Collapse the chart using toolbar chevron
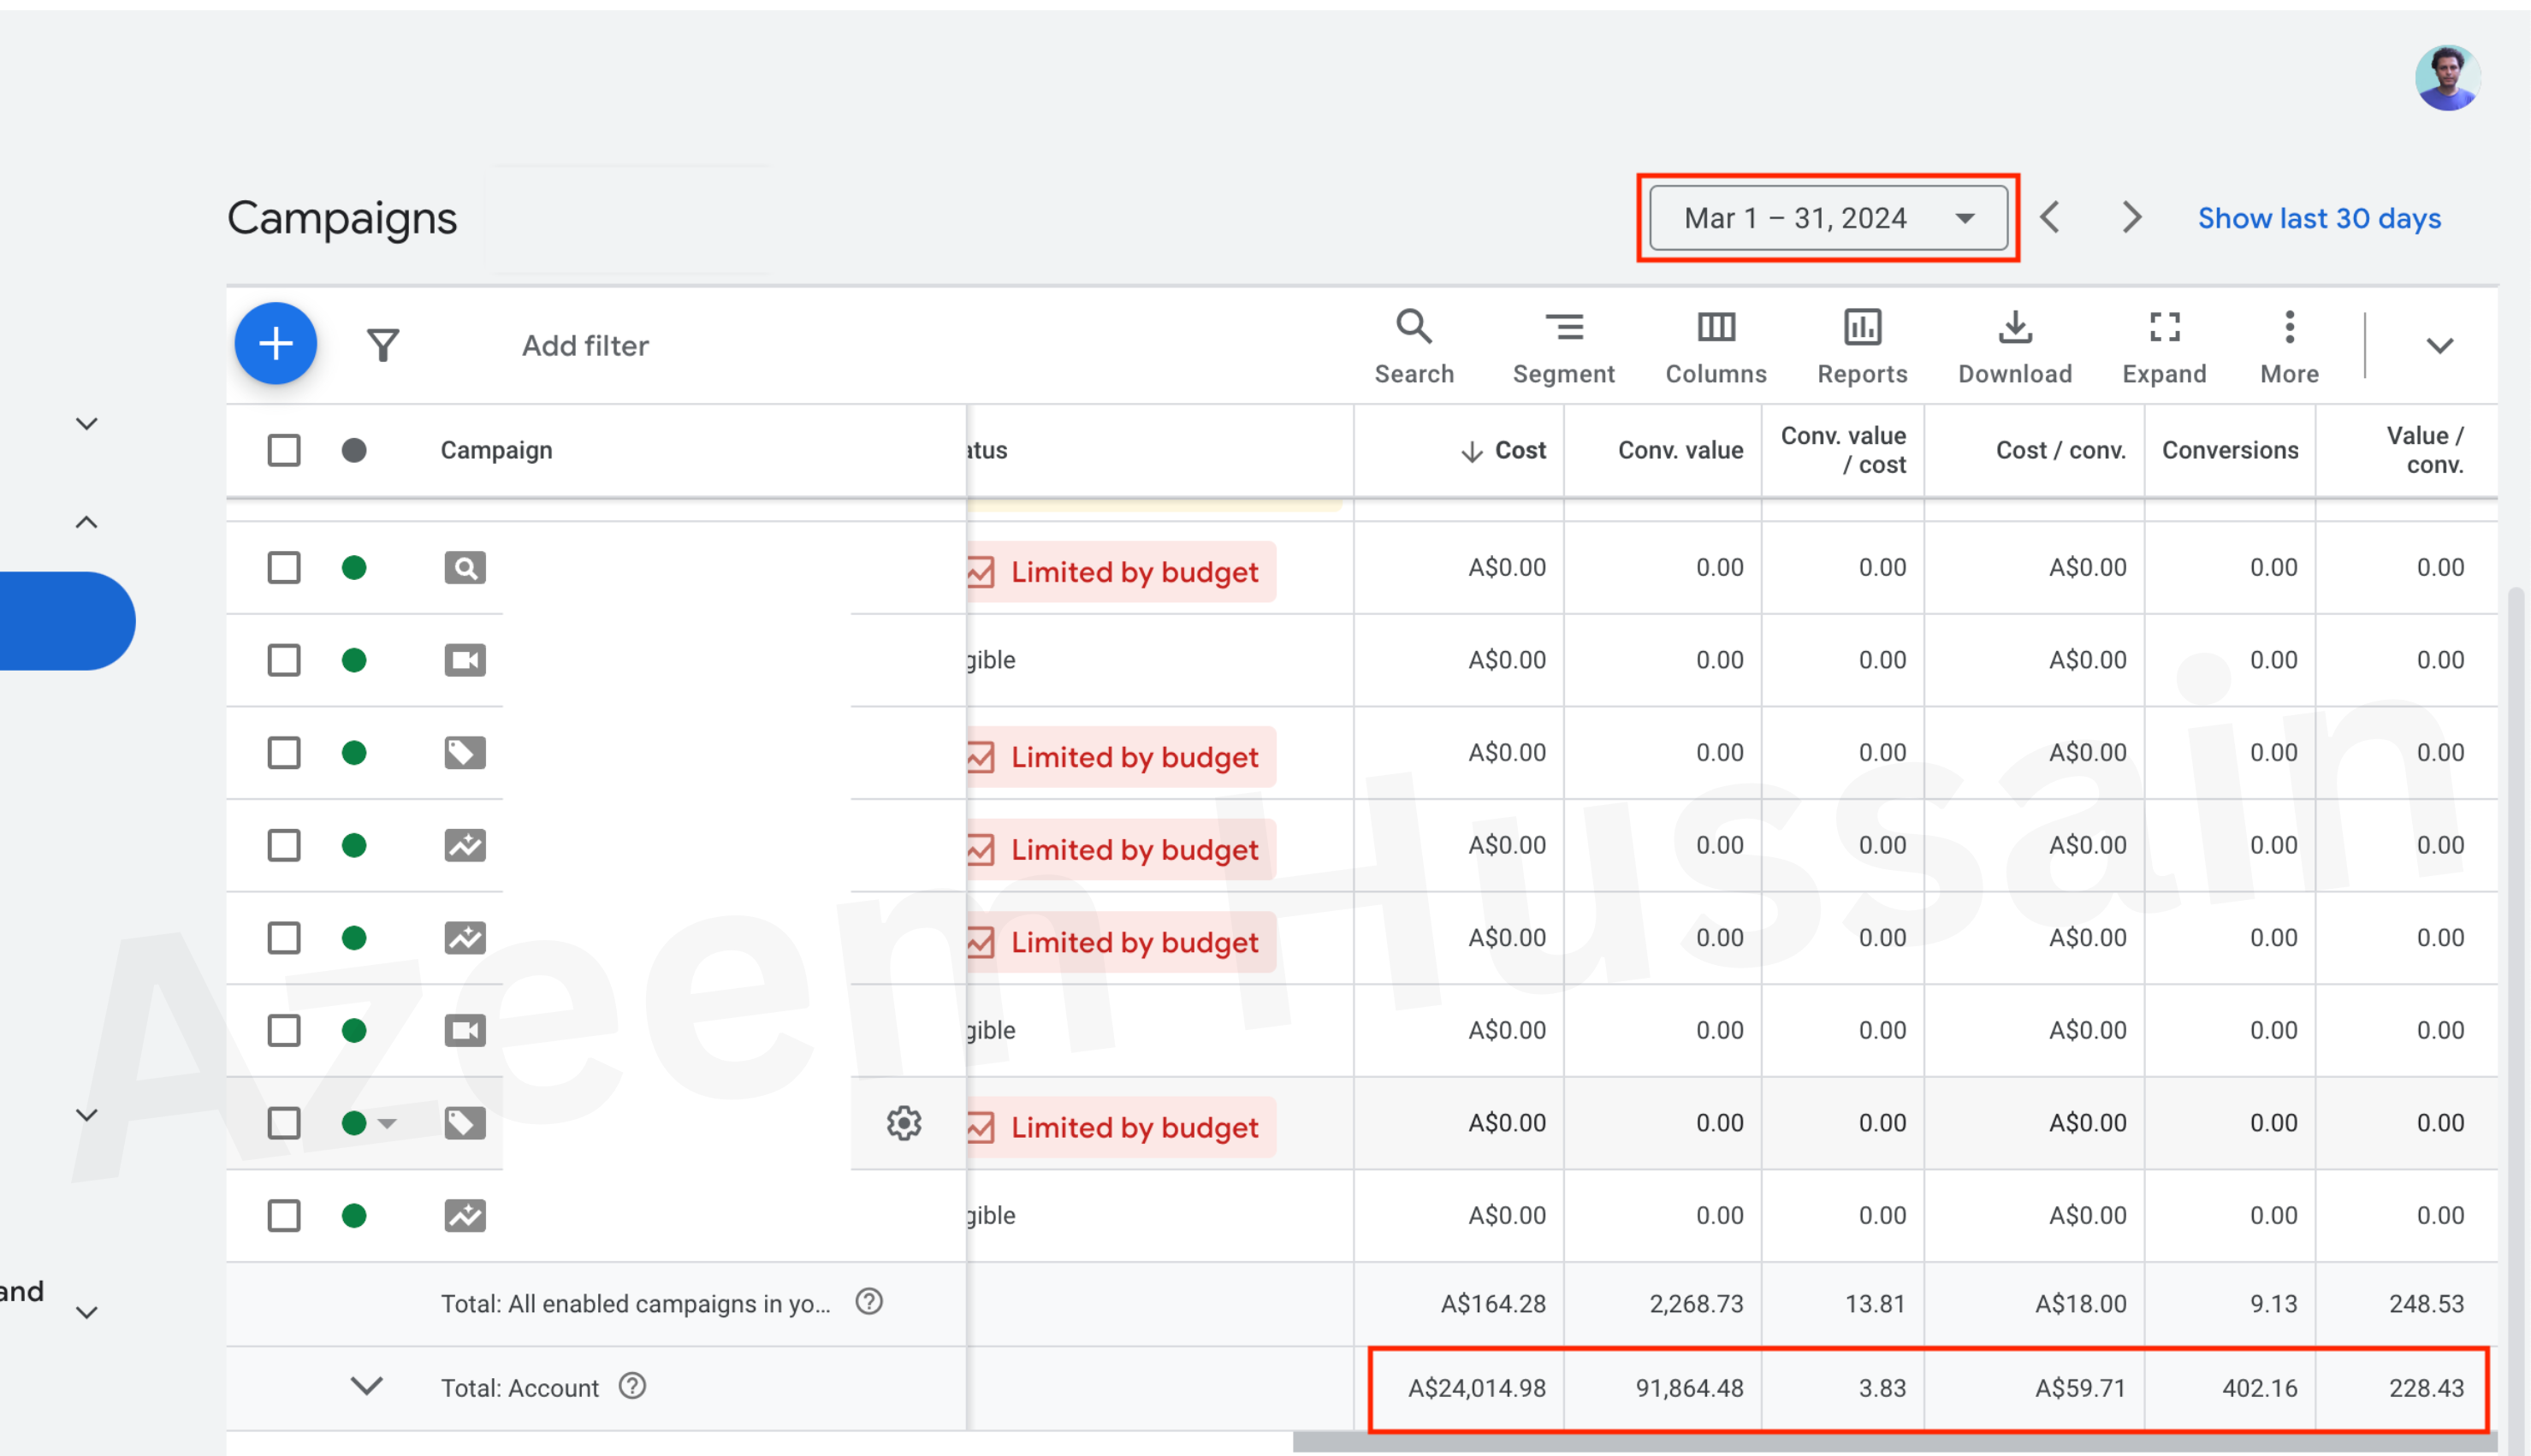 click(2440, 346)
